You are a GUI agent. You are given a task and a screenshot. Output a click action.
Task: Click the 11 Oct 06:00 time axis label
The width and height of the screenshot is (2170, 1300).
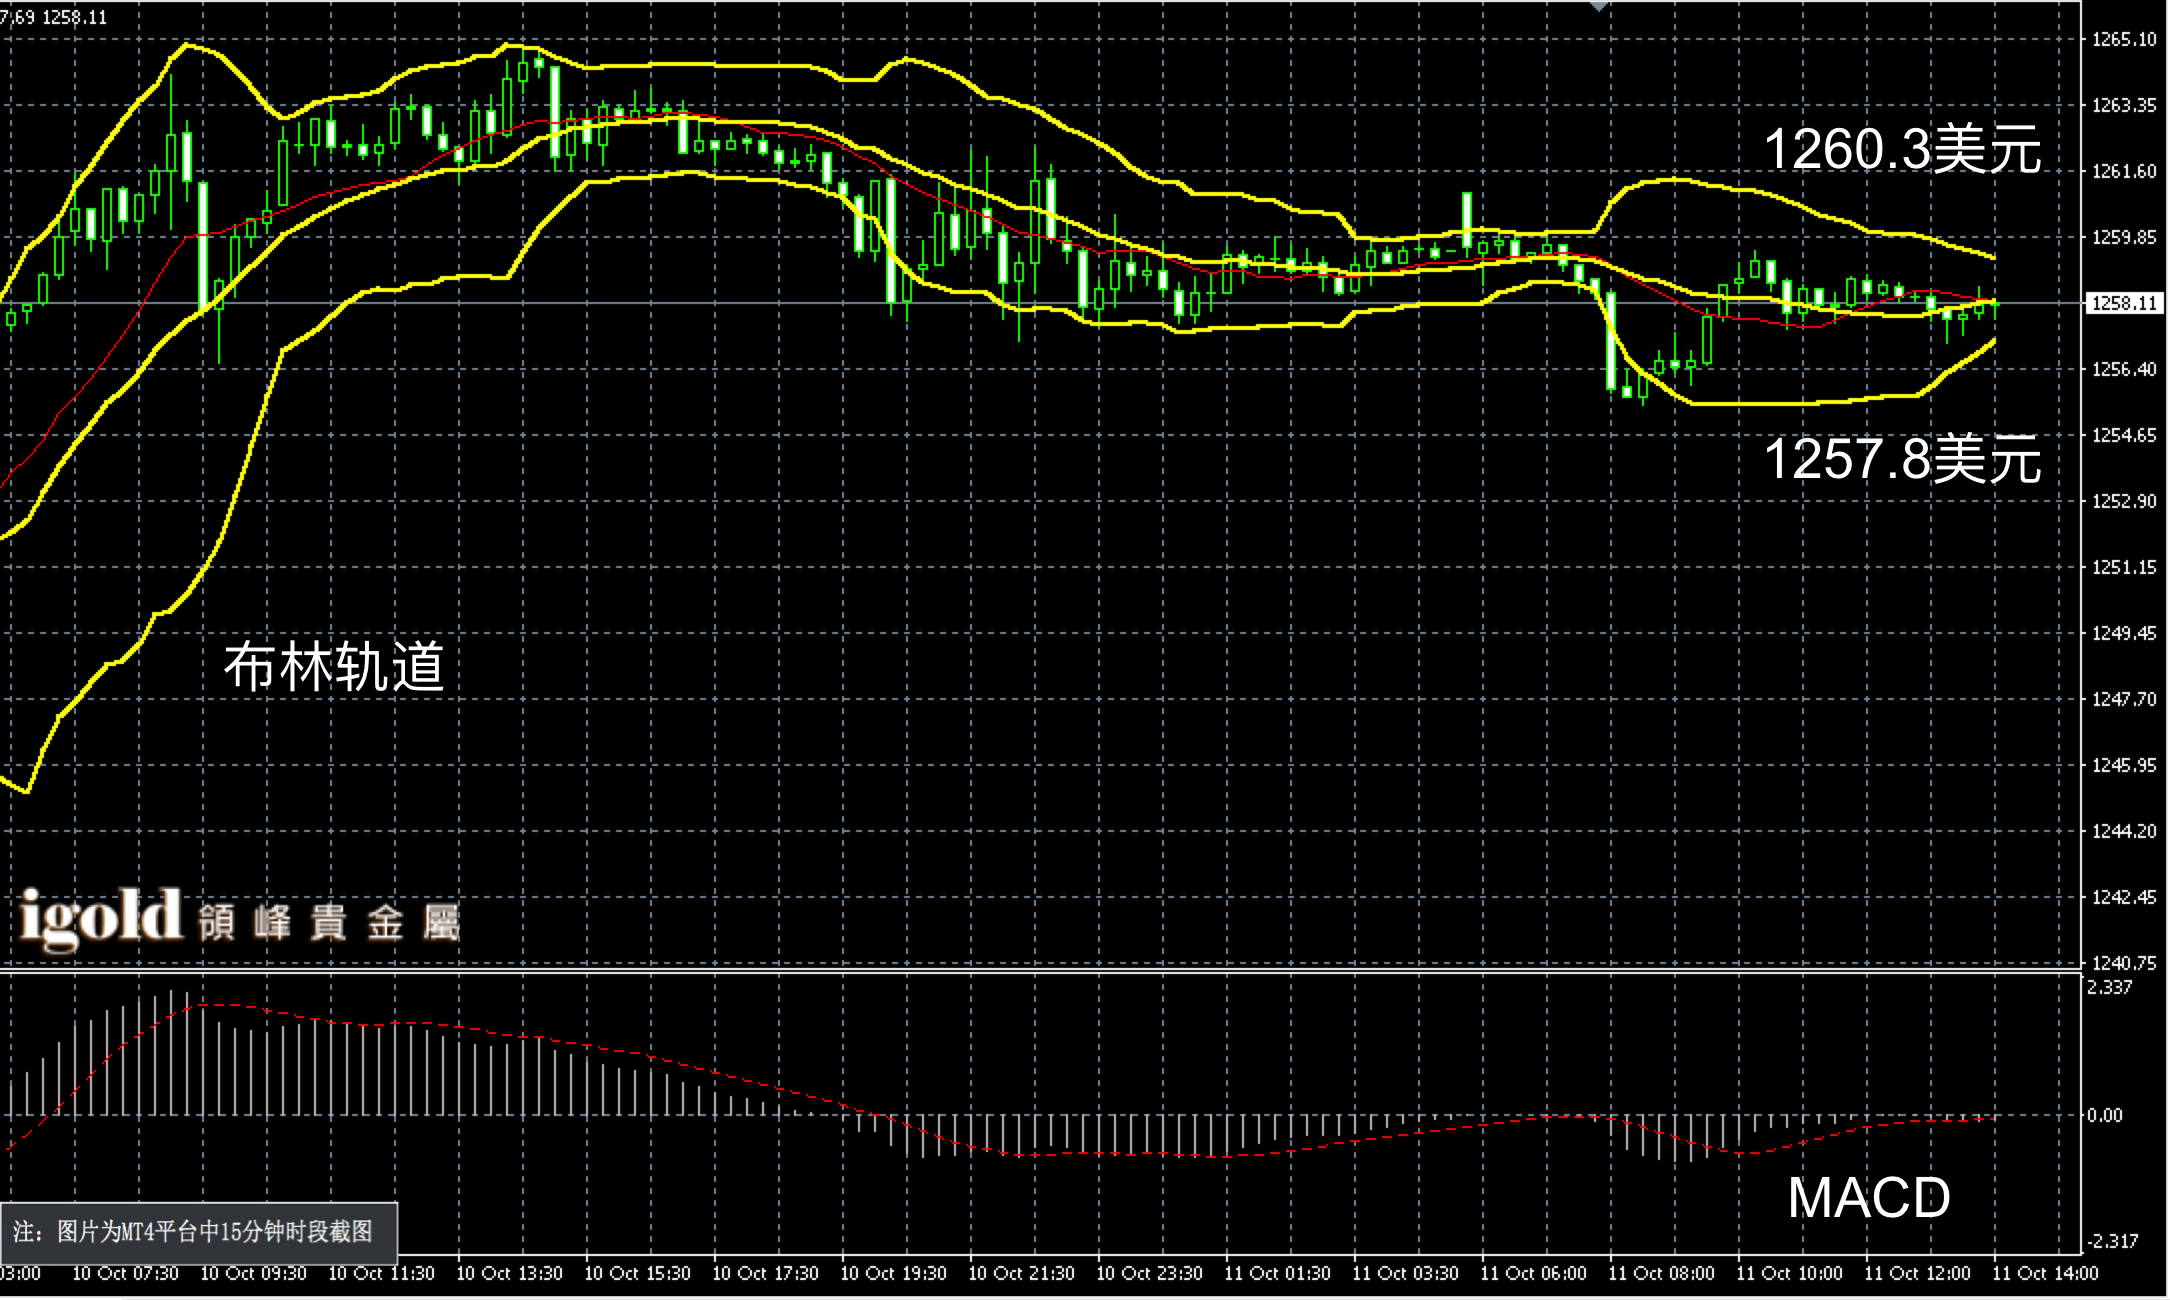[1533, 1274]
